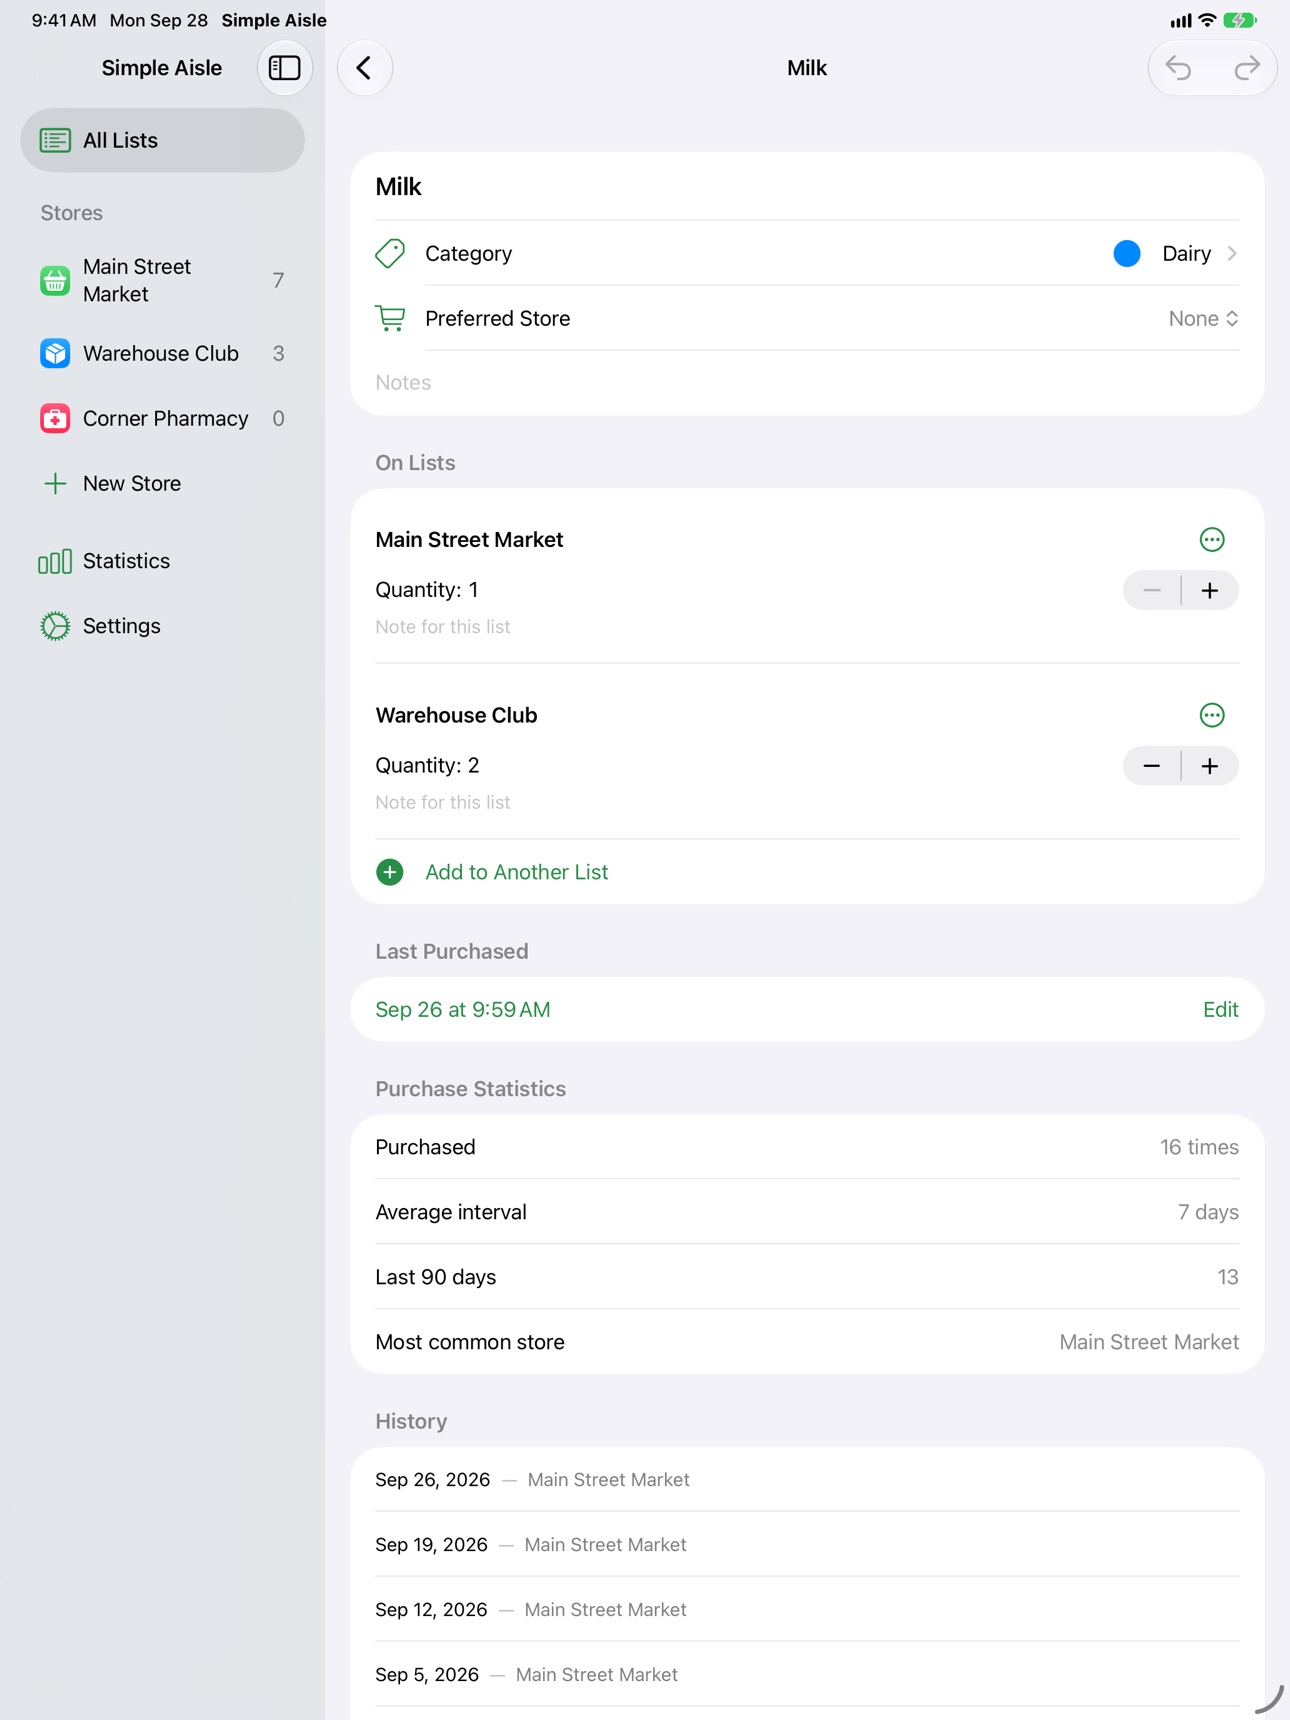
Task: Click Warehouse Club list note field
Action: pyautogui.click(x=807, y=802)
